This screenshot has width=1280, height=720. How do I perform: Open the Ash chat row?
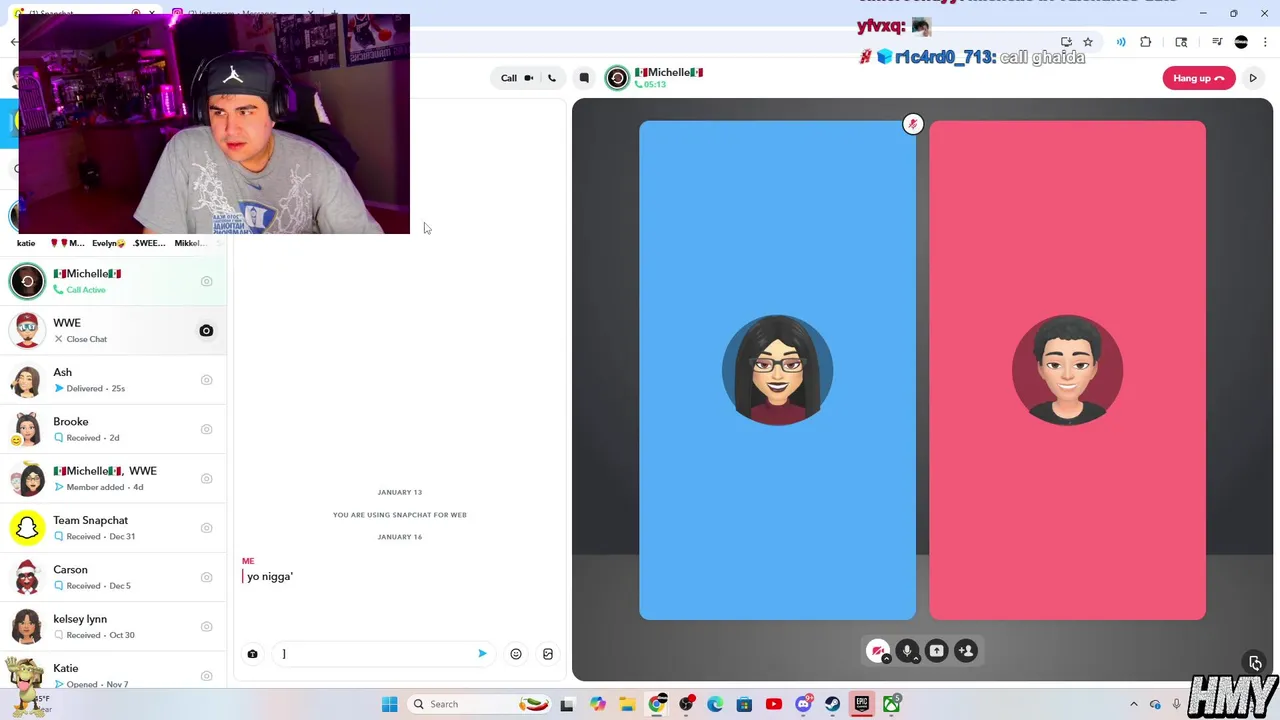[113, 380]
